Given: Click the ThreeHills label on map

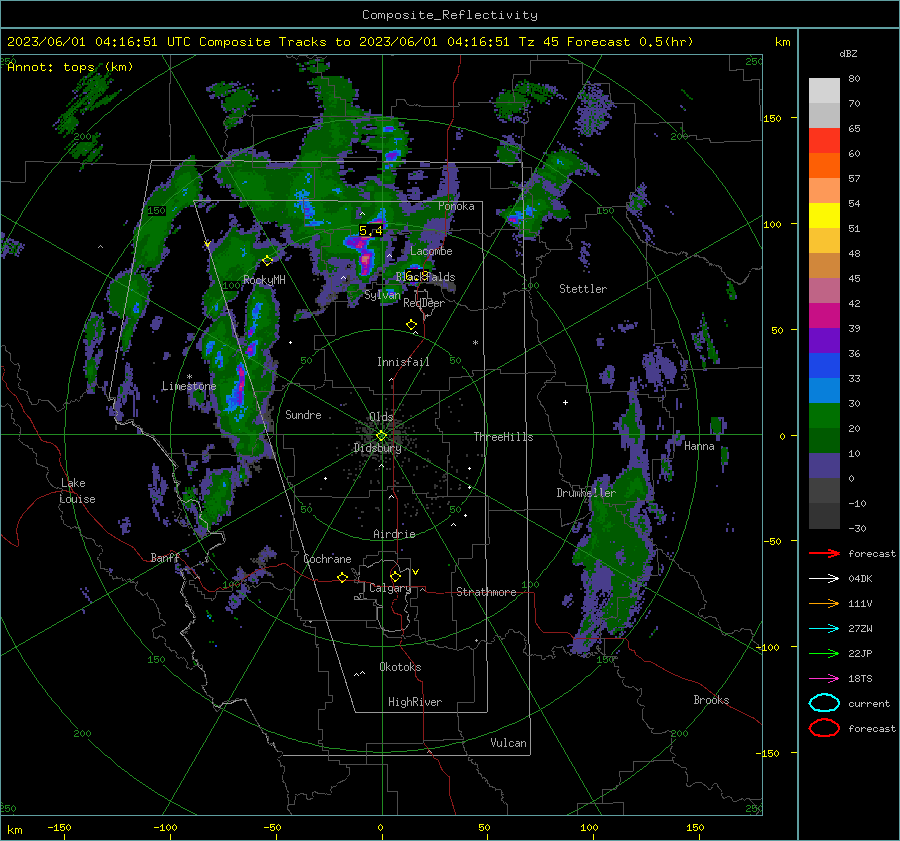Looking at the screenshot, I should [503, 437].
